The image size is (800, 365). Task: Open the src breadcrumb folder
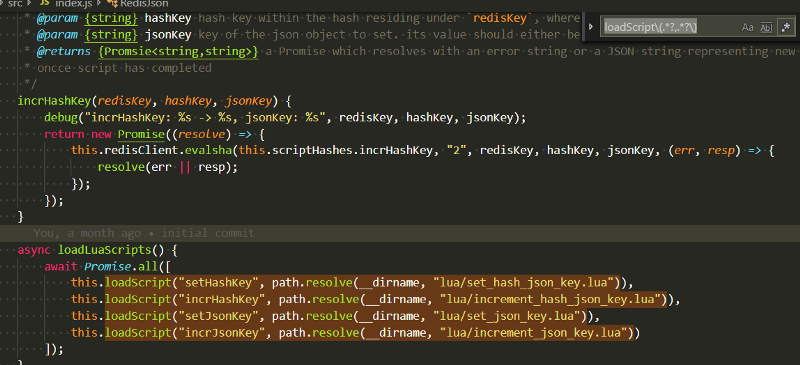point(15,3)
